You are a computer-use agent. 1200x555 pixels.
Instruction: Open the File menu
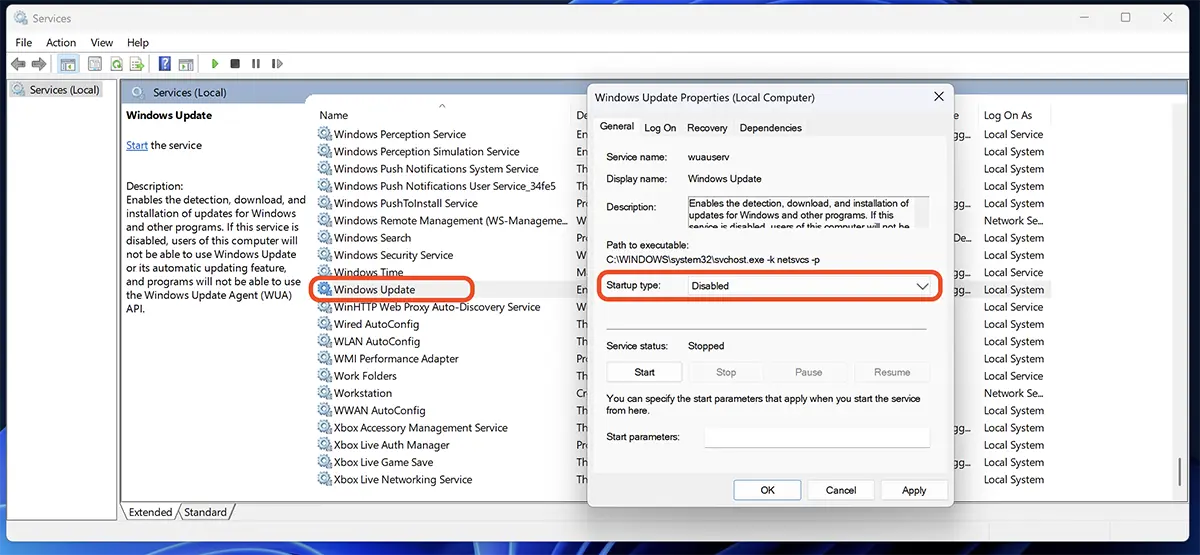pyautogui.click(x=24, y=43)
